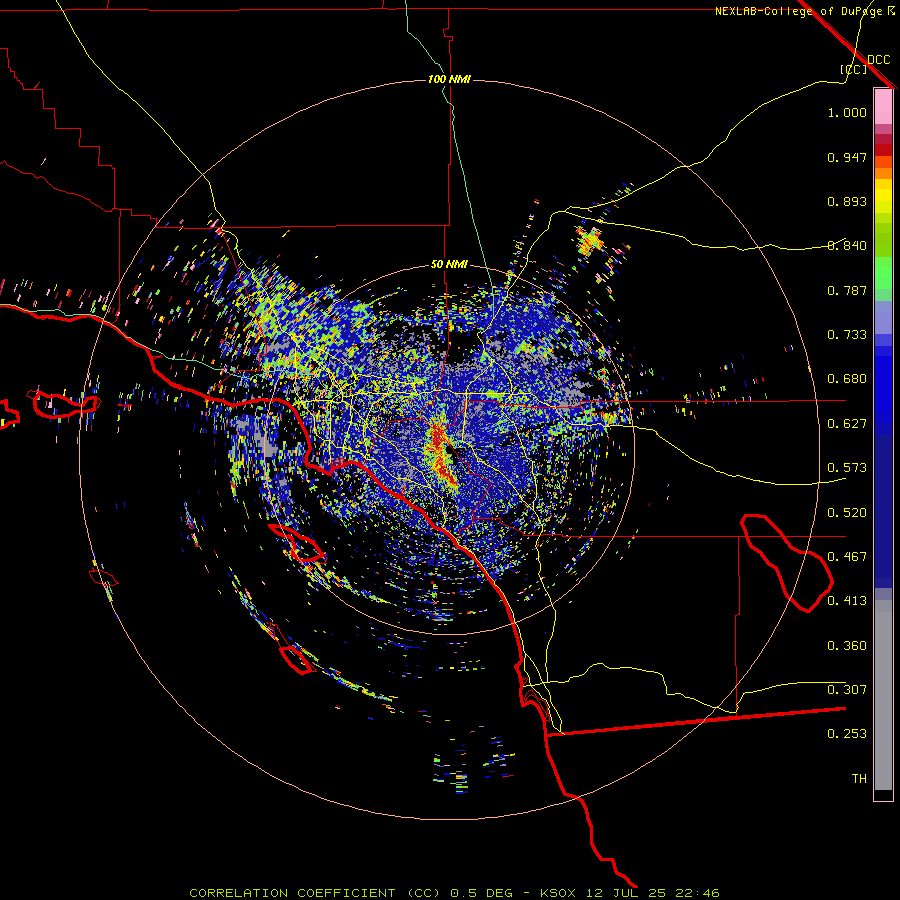Click the 0.360 legend value
Image resolution: width=900 pixels, height=900 pixels.
click(847, 646)
